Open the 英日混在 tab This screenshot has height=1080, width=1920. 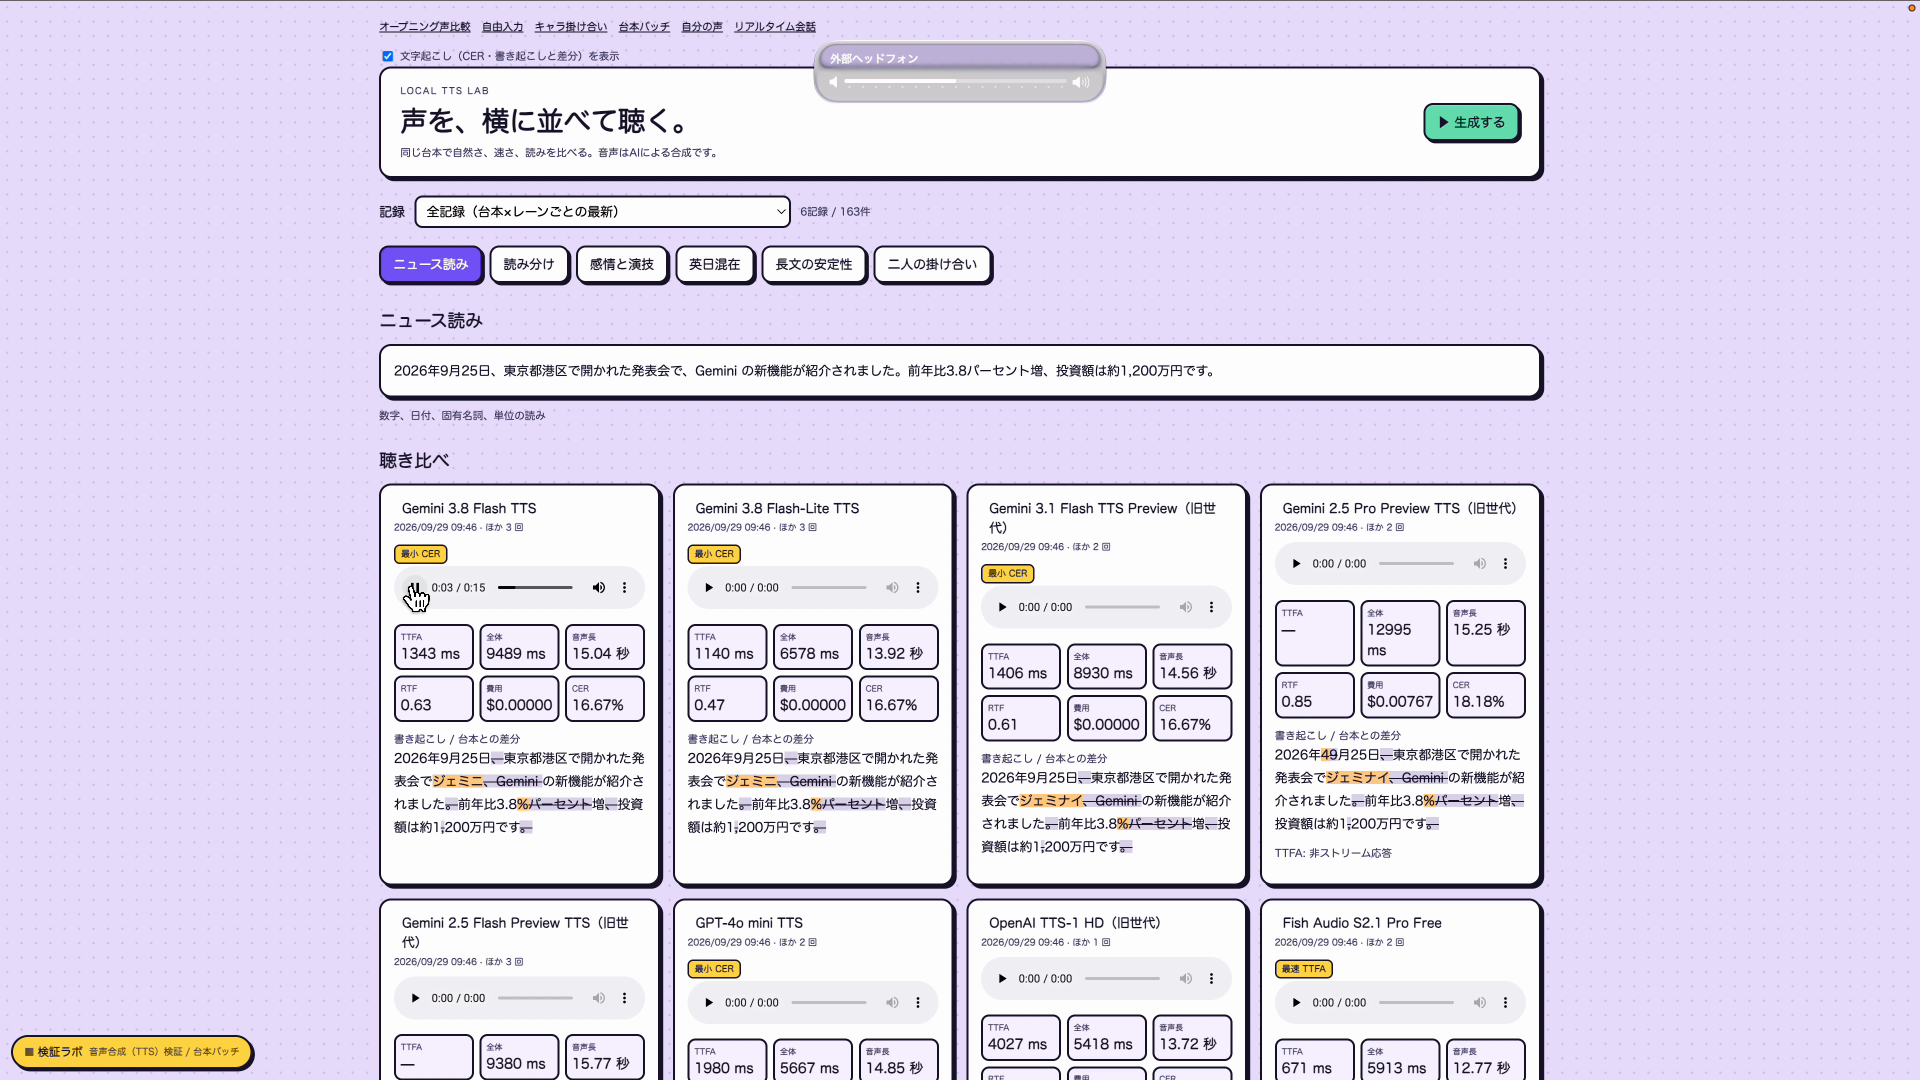click(x=715, y=265)
